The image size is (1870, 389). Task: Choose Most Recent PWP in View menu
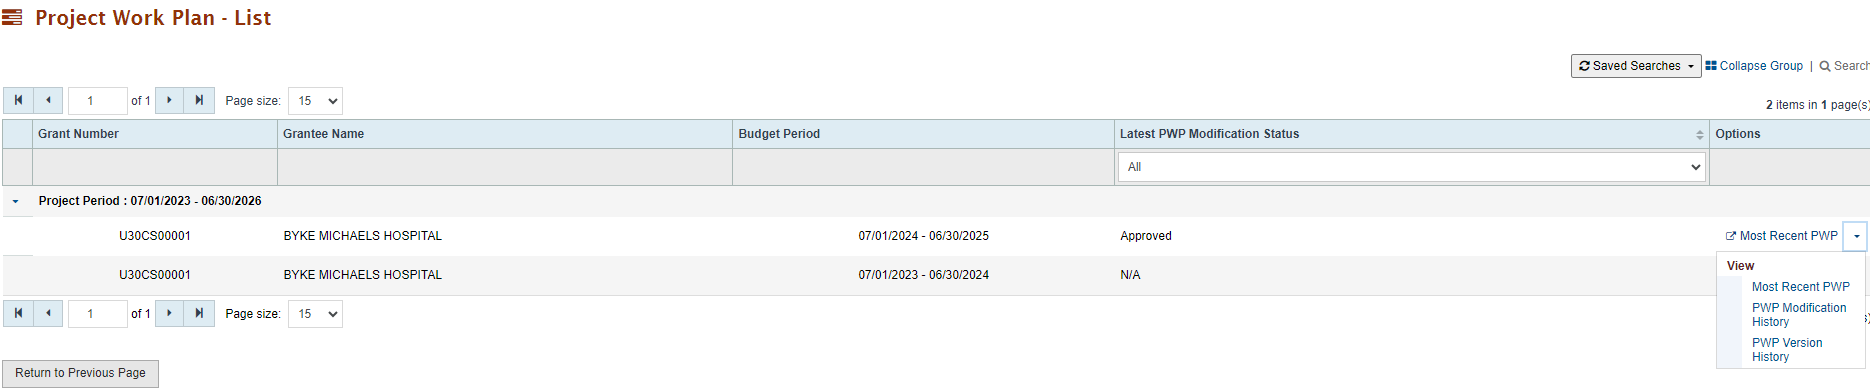1800,287
